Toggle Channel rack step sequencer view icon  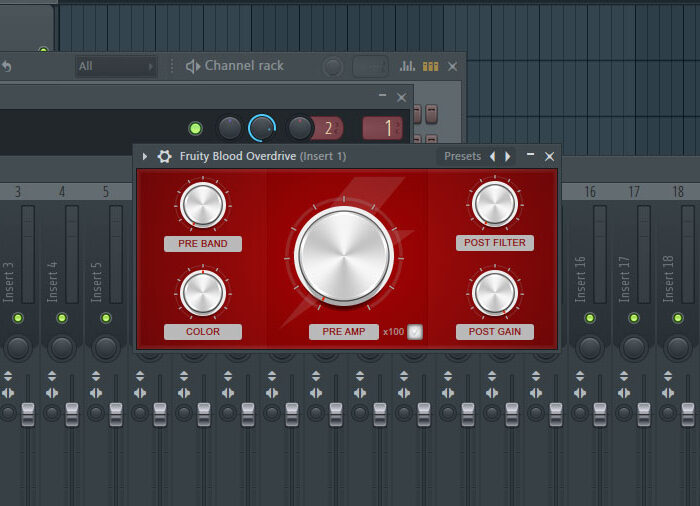pyautogui.click(x=430, y=67)
